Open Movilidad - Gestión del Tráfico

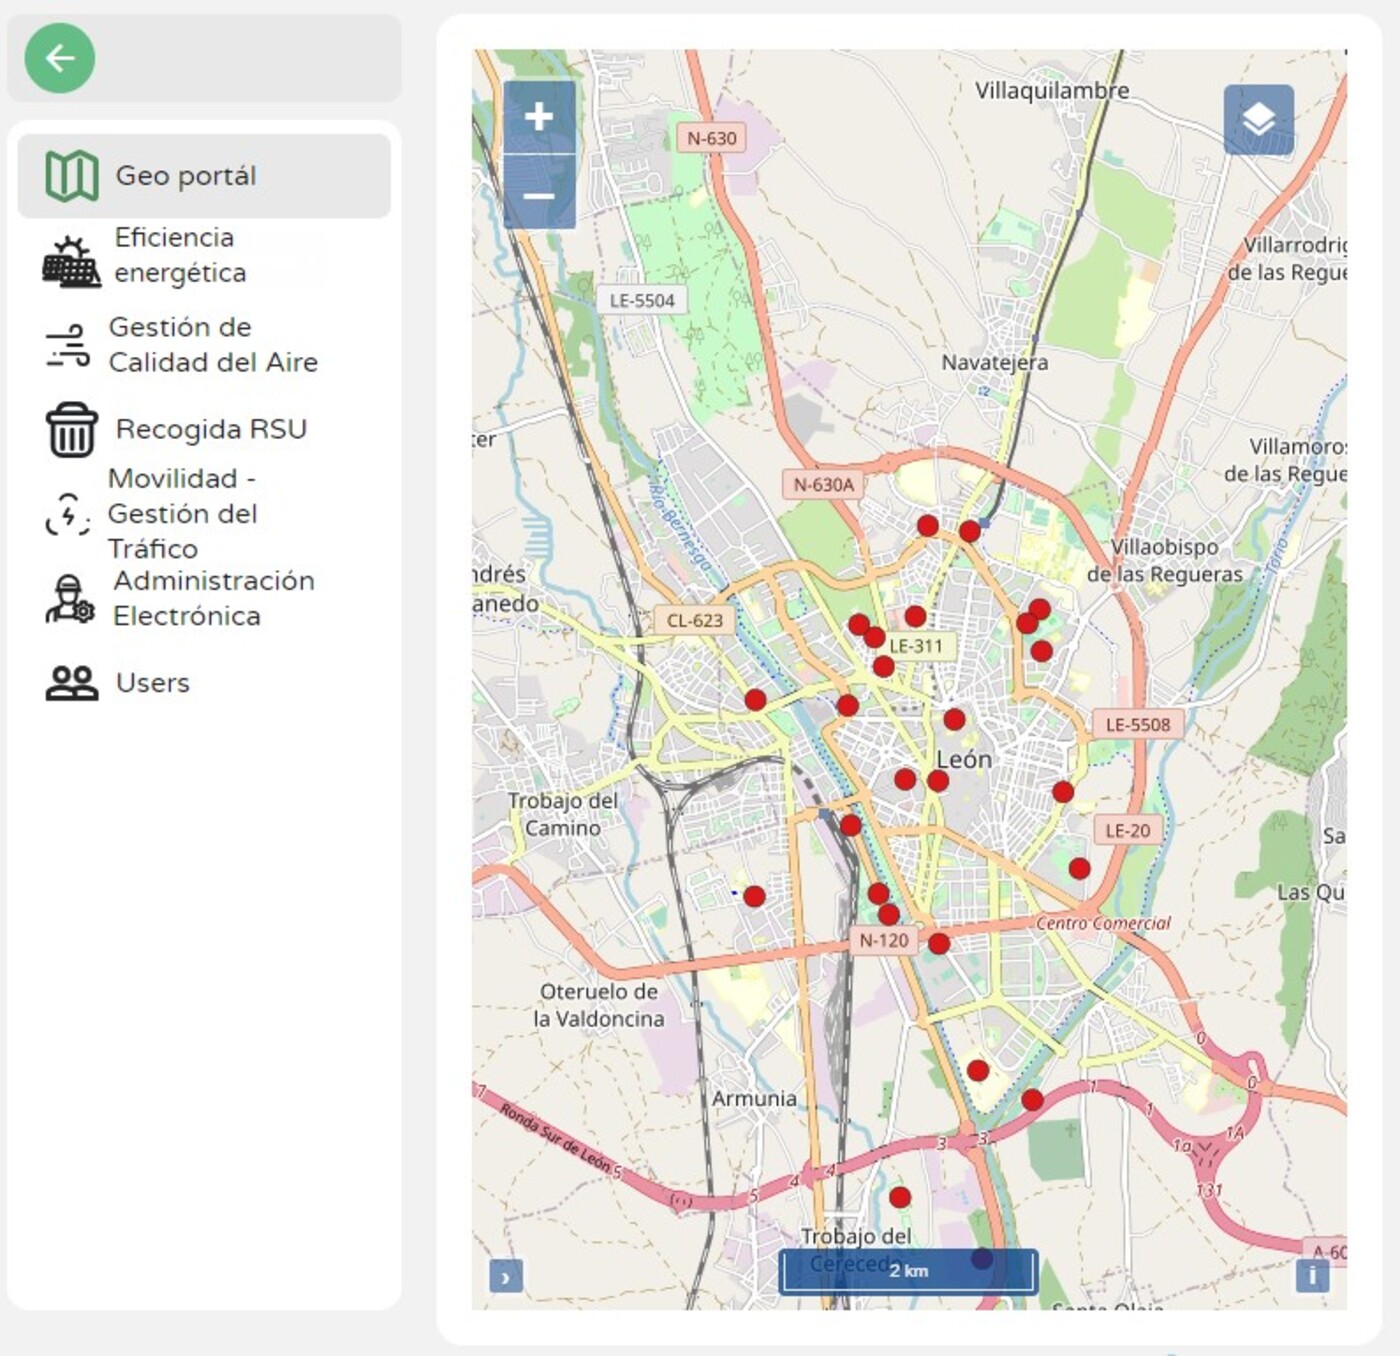pos(182,514)
